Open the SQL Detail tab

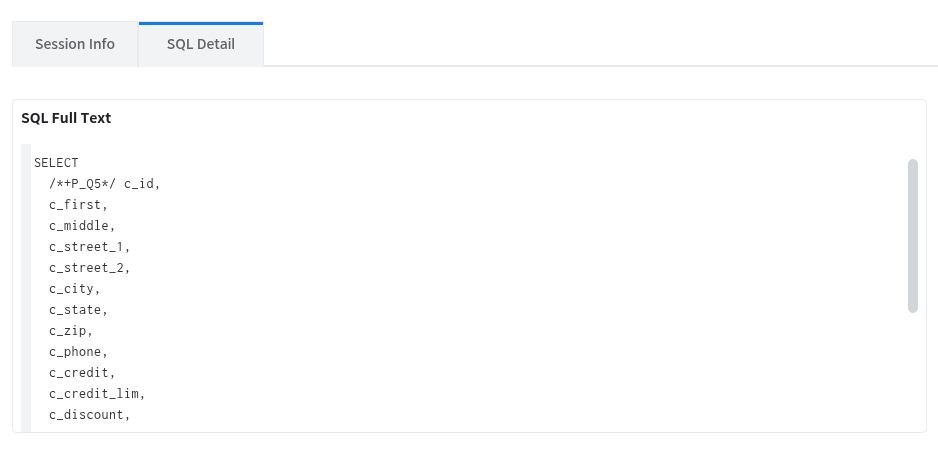click(201, 44)
